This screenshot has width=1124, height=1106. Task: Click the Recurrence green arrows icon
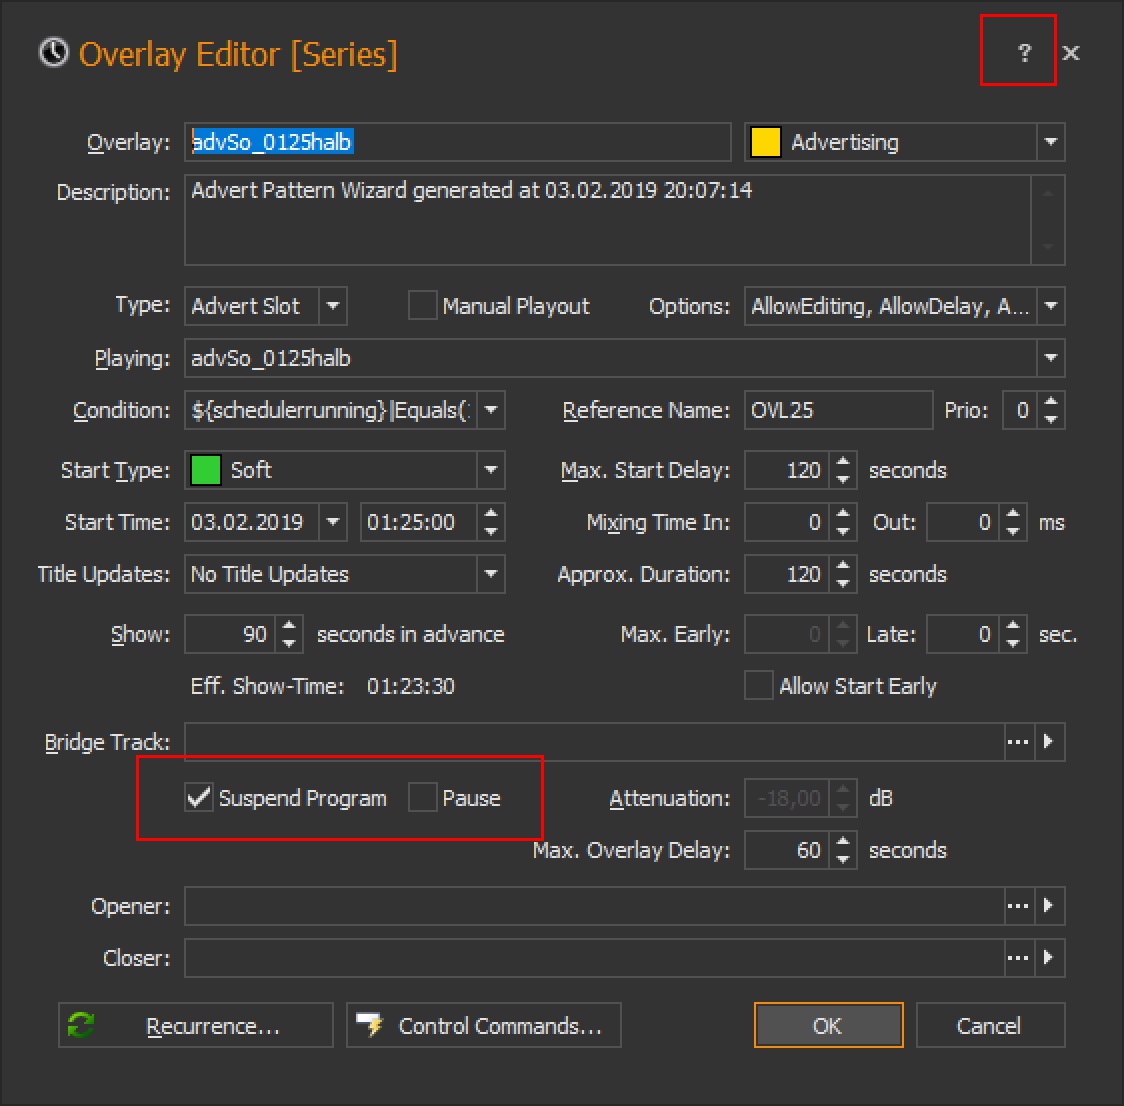(x=80, y=1025)
